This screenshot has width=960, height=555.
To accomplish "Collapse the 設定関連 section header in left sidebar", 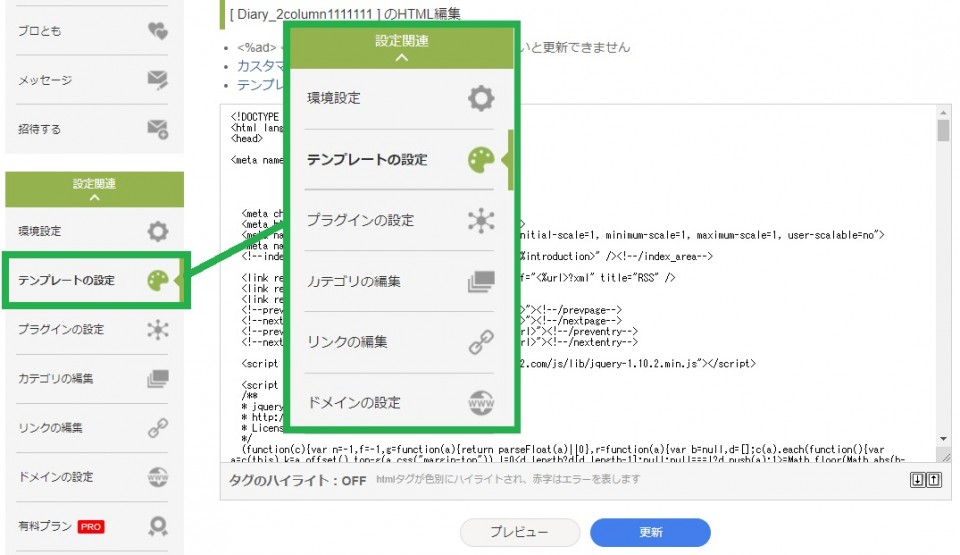I will (94, 189).
